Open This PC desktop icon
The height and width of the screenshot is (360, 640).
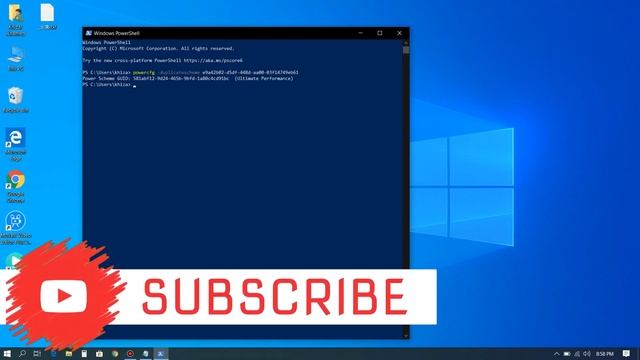(x=16, y=58)
